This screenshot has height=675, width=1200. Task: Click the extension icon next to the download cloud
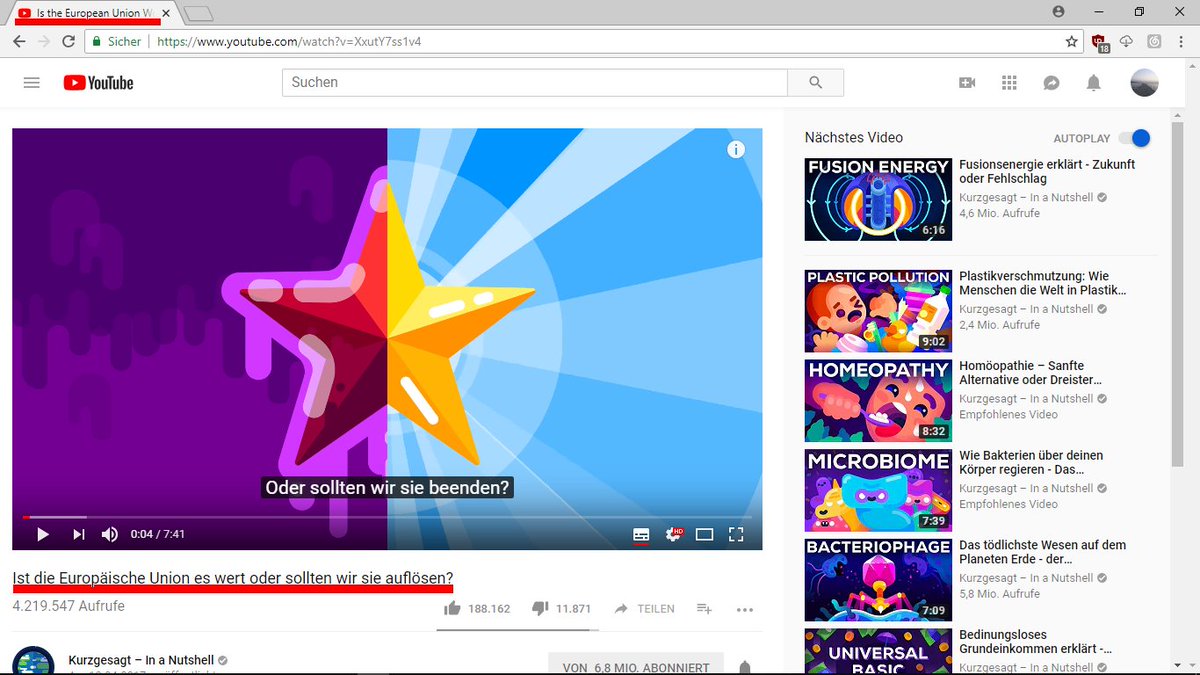pyautogui.click(x=1154, y=42)
